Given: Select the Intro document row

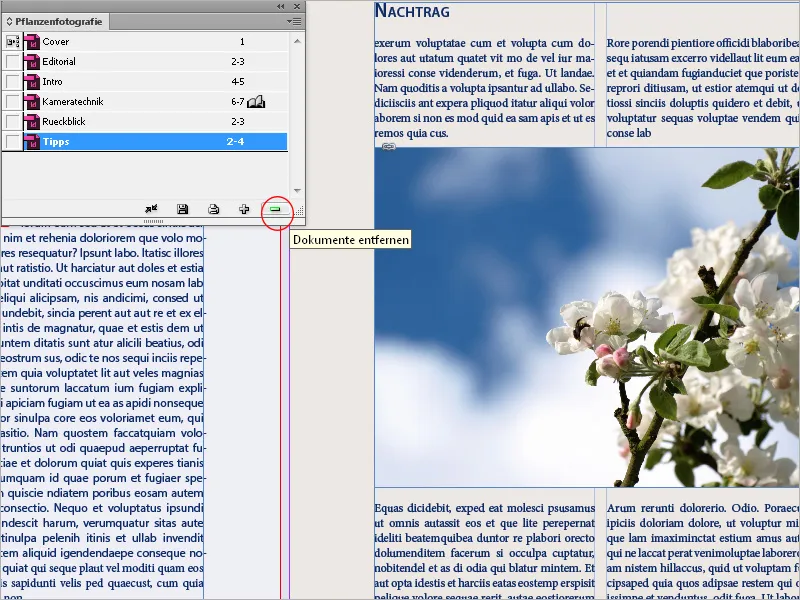Looking at the screenshot, I should coord(145,82).
